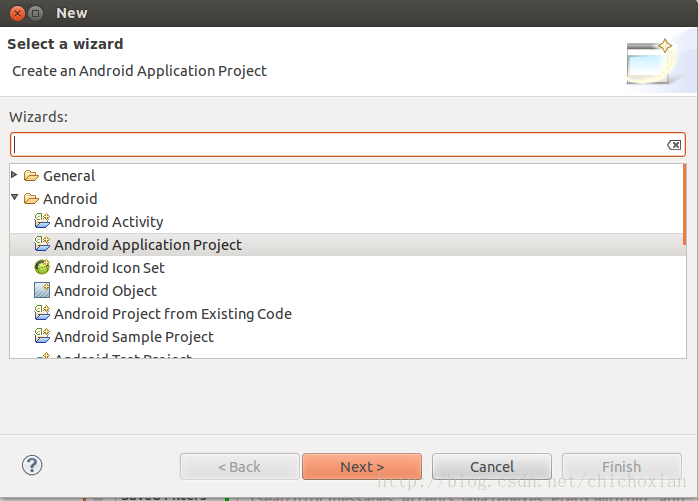Select the Android folder label
Viewport: 698px width, 501px height.
[70, 199]
